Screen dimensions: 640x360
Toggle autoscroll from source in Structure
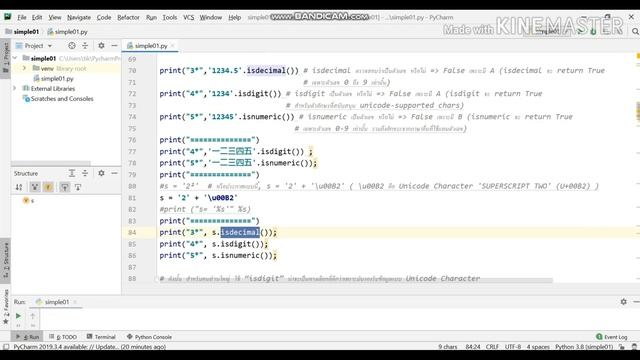78,187
